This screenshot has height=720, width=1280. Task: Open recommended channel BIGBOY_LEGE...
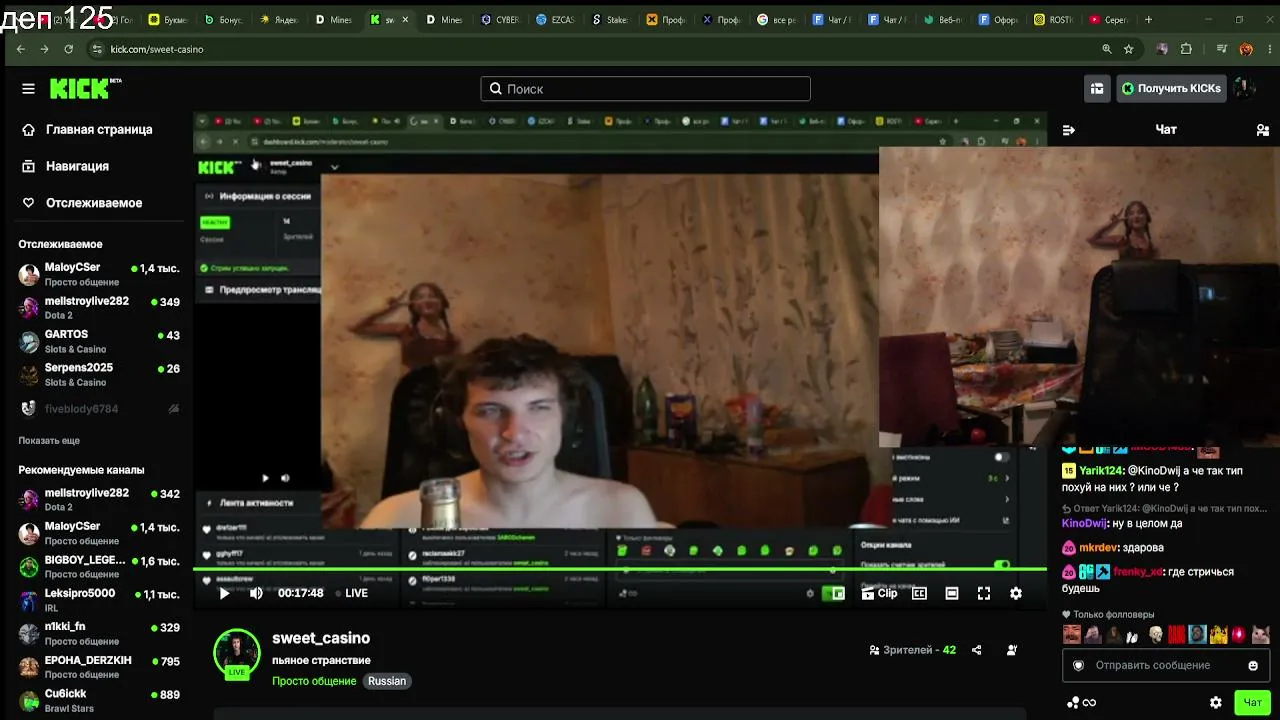click(x=99, y=566)
